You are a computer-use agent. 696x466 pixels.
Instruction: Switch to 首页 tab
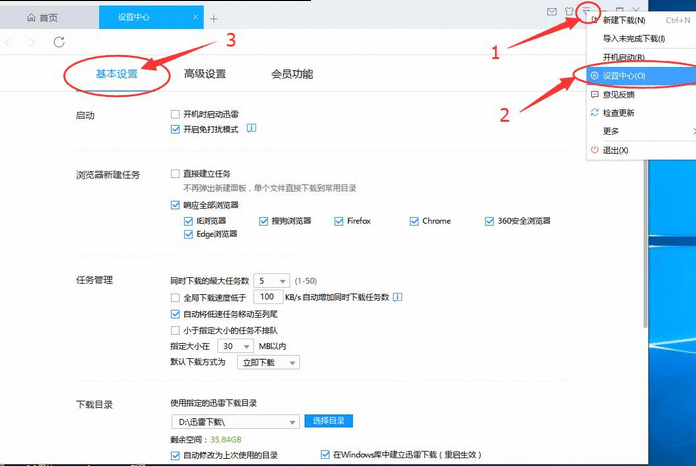(x=49, y=18)
